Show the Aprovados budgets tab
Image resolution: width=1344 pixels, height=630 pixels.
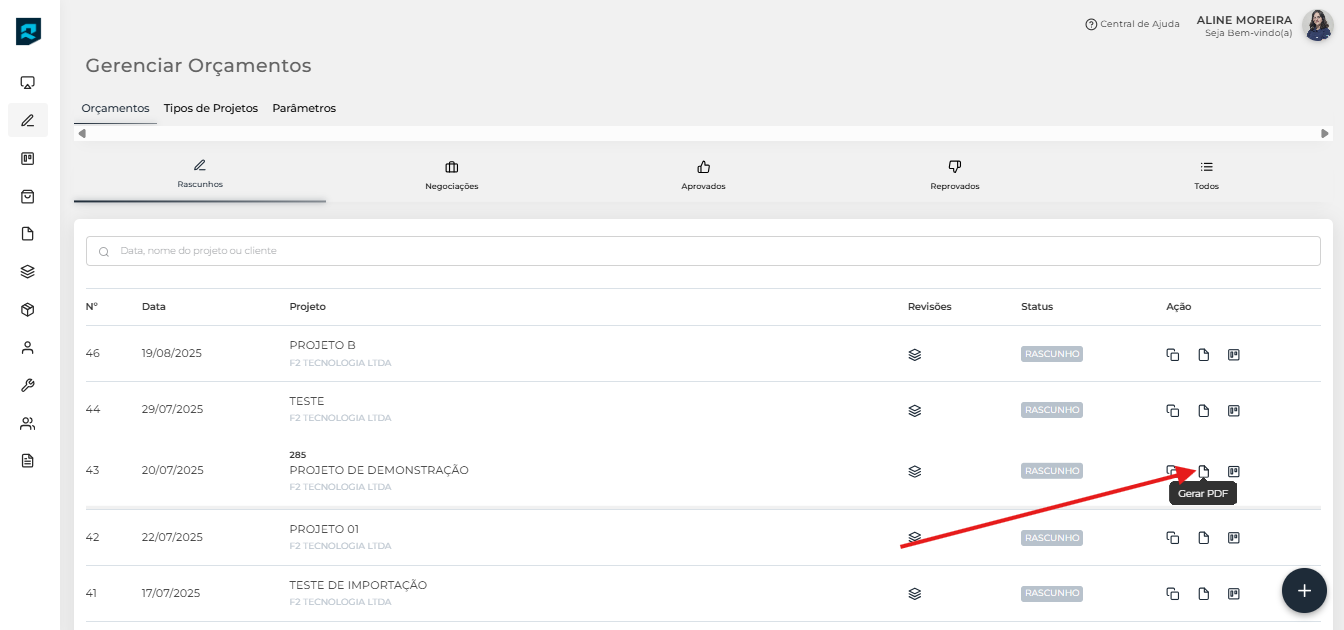(x=703, y=176)
